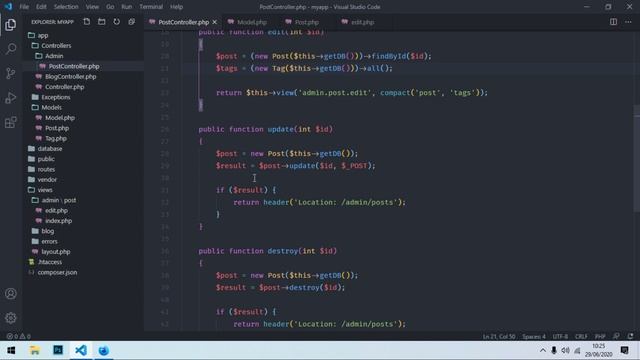This screenshot has height=360, width=640.
Task: Switch to the Model.php editor tab
Action: [250, 22]
